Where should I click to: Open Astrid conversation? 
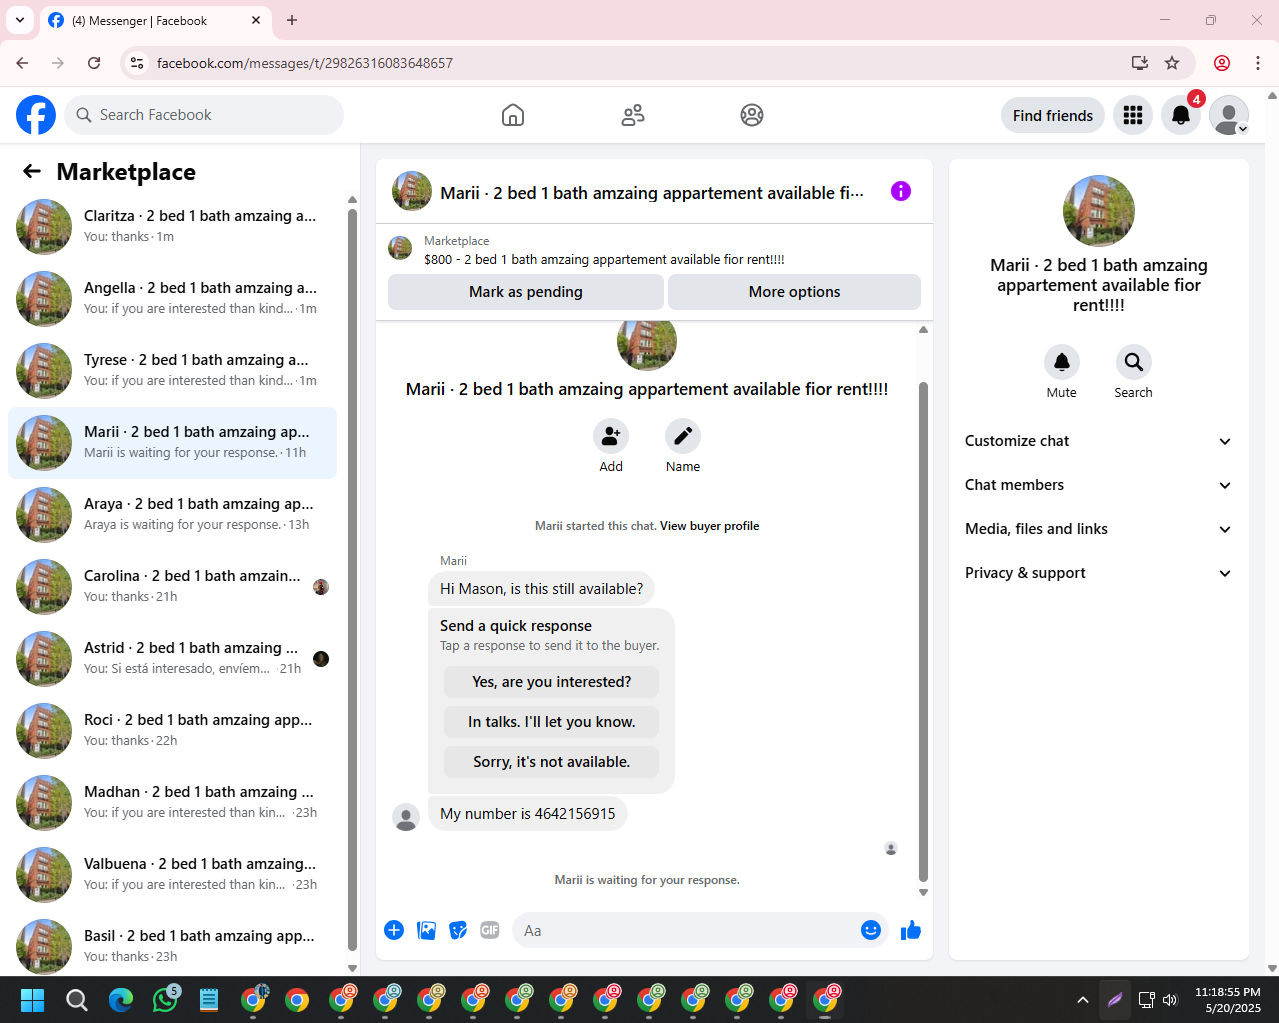tap(172, 659)
